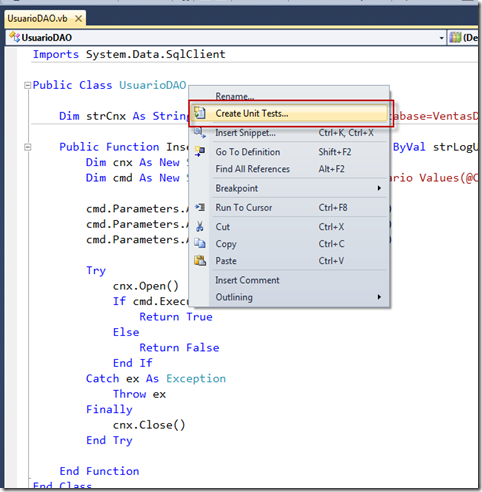Click the Run To Cursor icon
The width and height of the screenshot is (482, 492).
pyautogui.click(x=200, y=207)
